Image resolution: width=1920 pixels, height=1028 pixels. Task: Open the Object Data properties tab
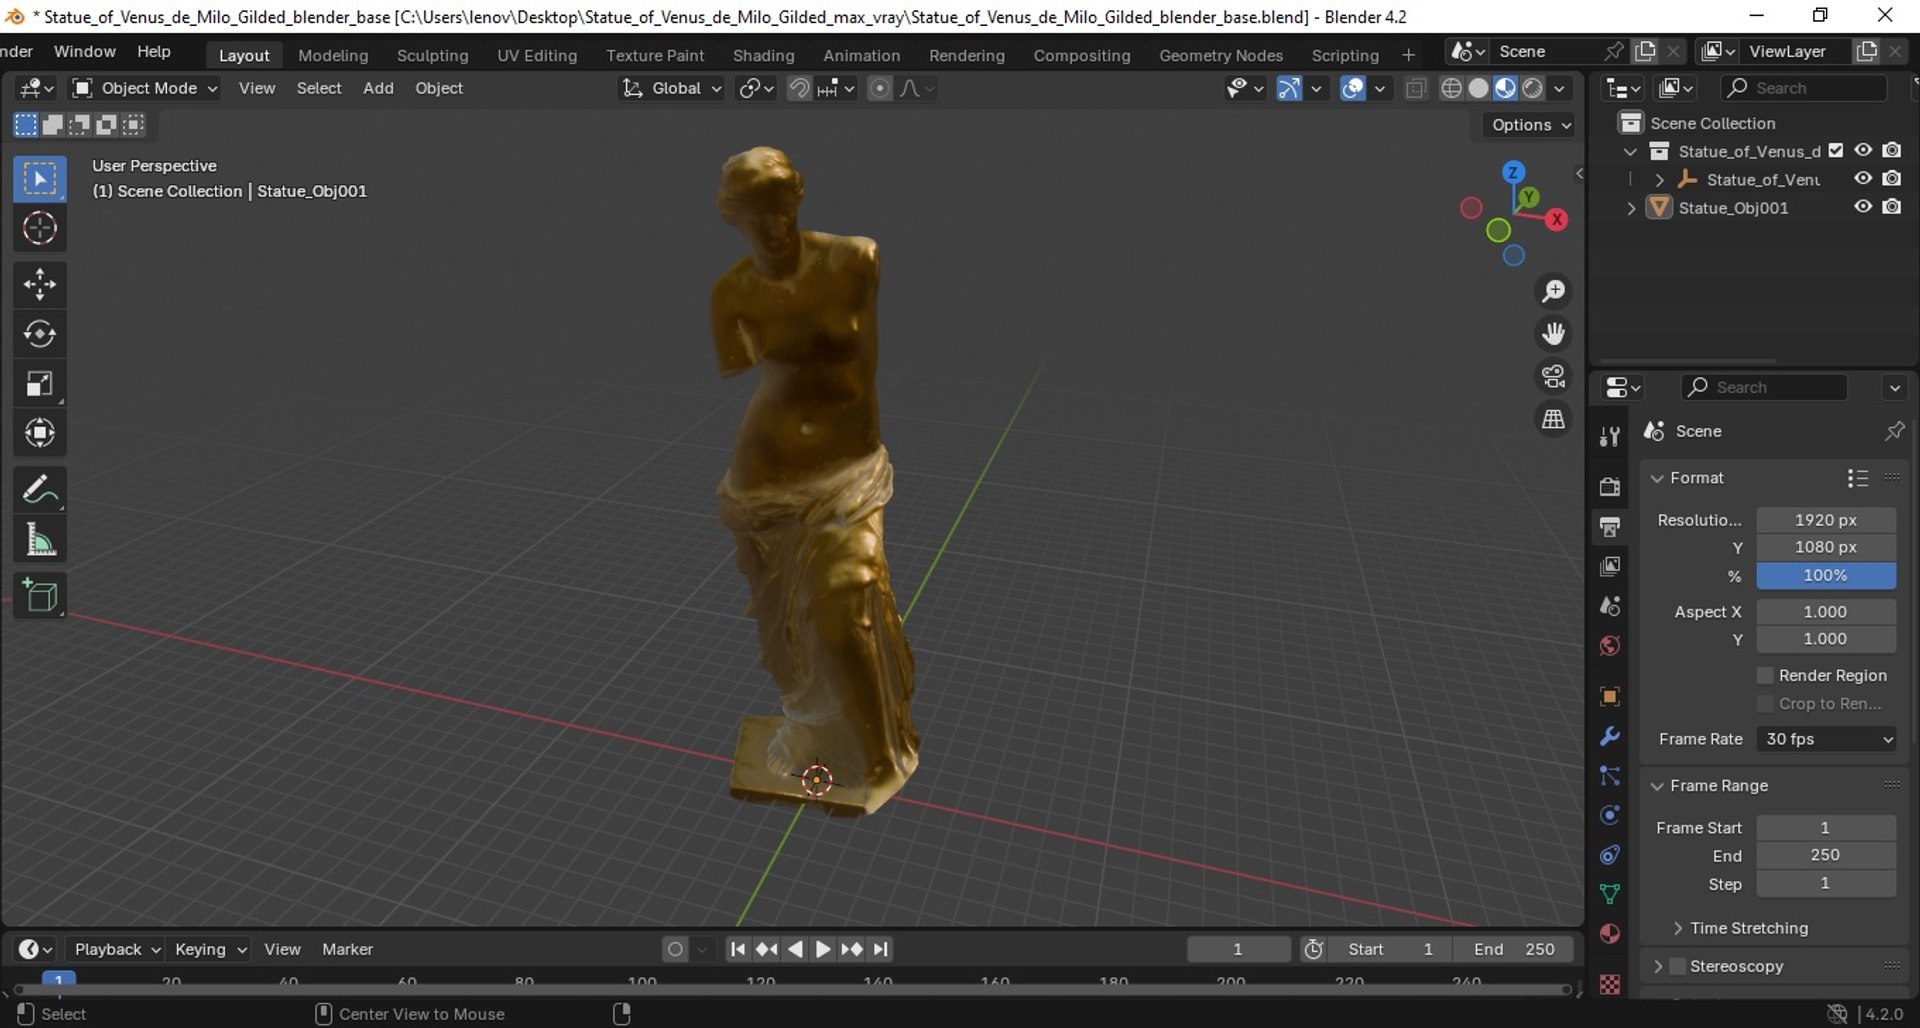coord(1610,894)
